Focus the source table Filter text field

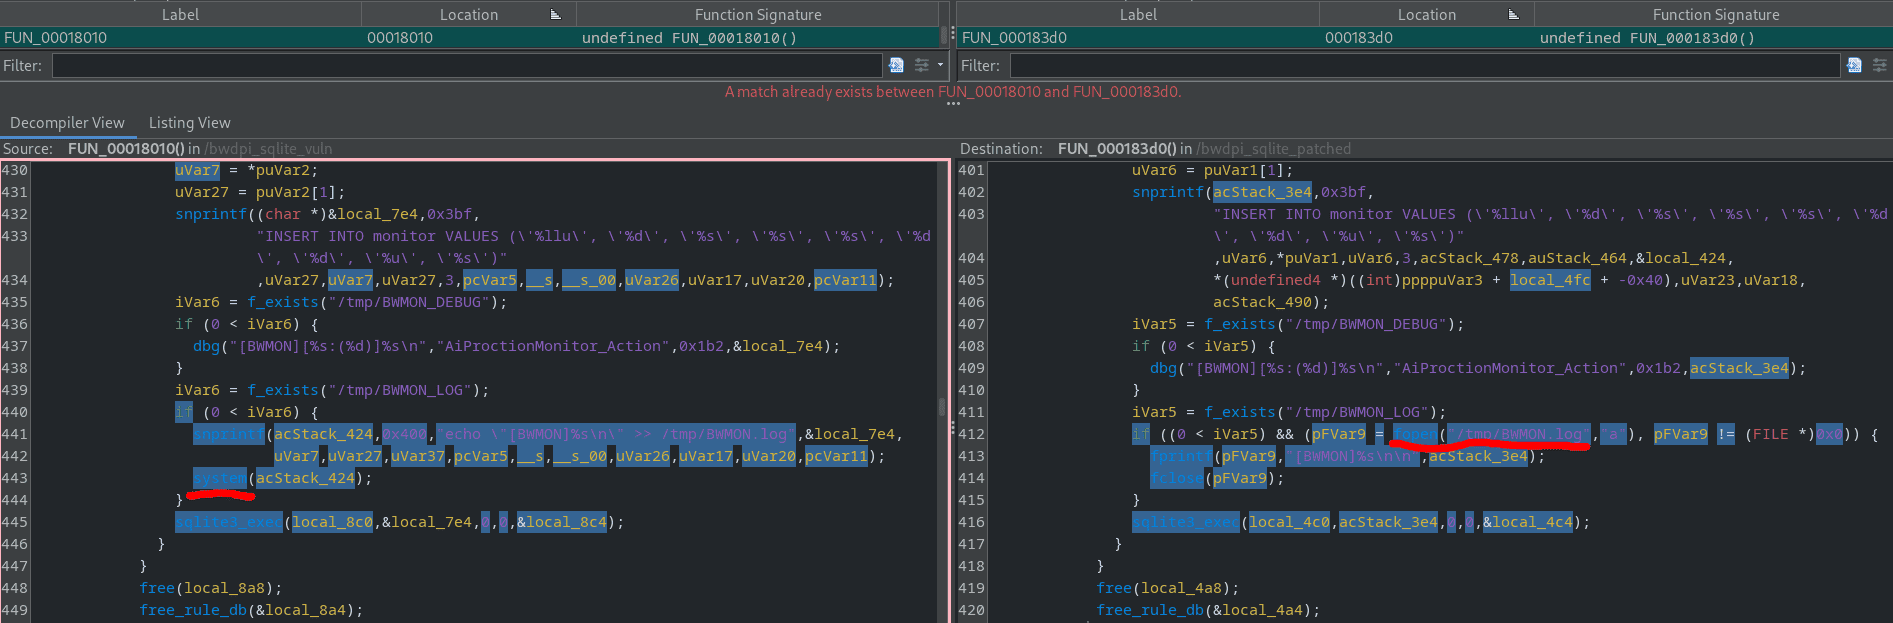click(x=467, y=66)
